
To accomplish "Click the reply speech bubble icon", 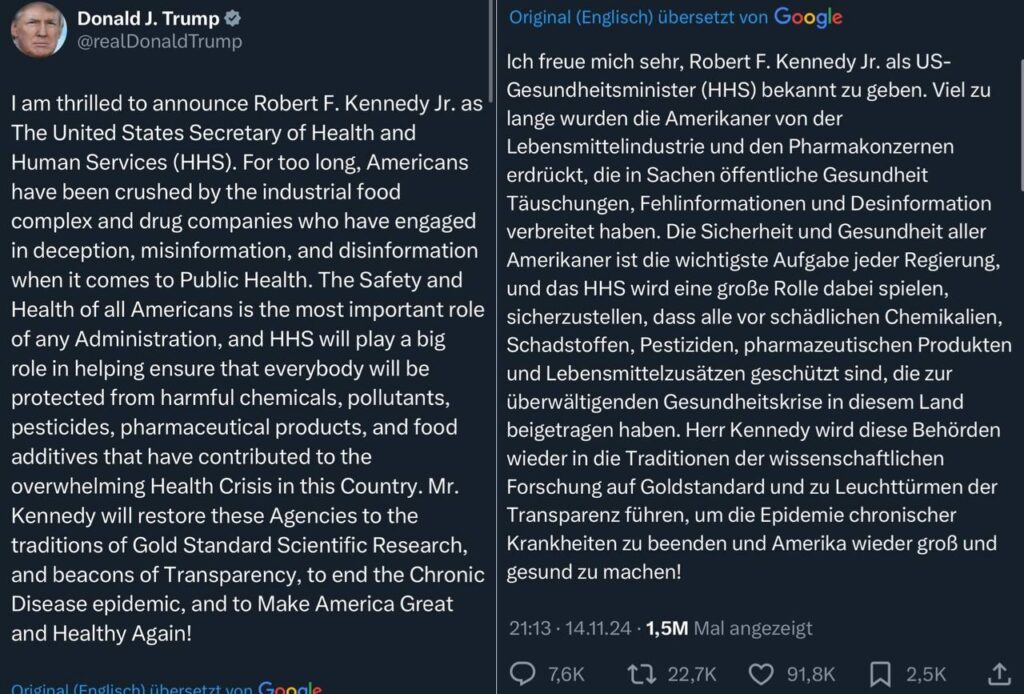I will 523,674.
